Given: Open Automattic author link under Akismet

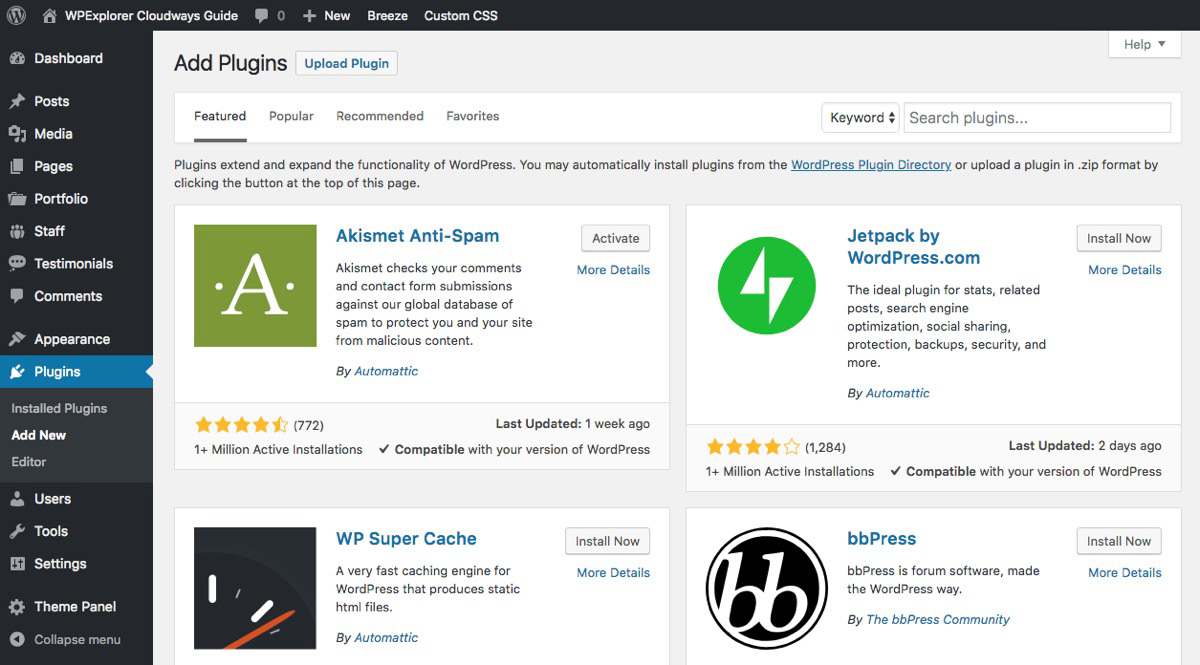Looking at the screenshot, I should point(386,371).
